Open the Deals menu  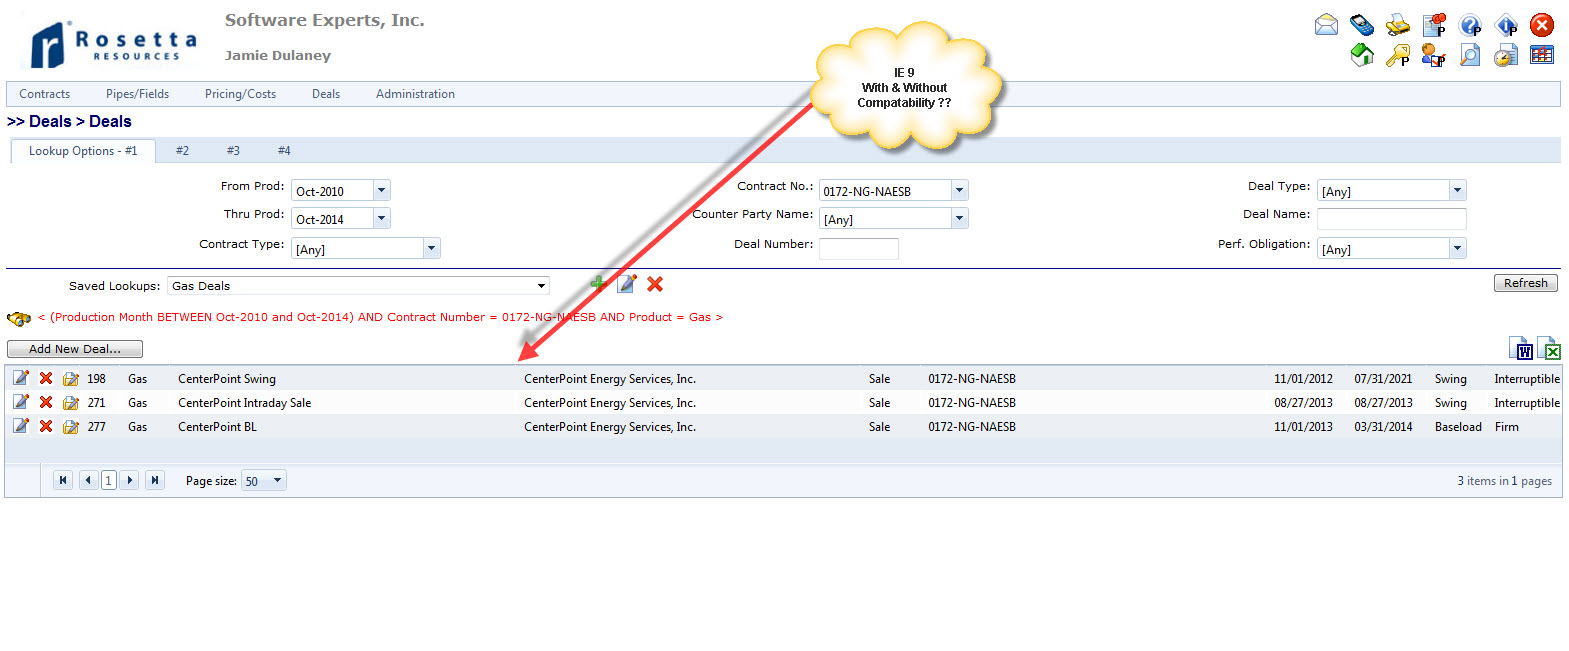pos(326,94)
